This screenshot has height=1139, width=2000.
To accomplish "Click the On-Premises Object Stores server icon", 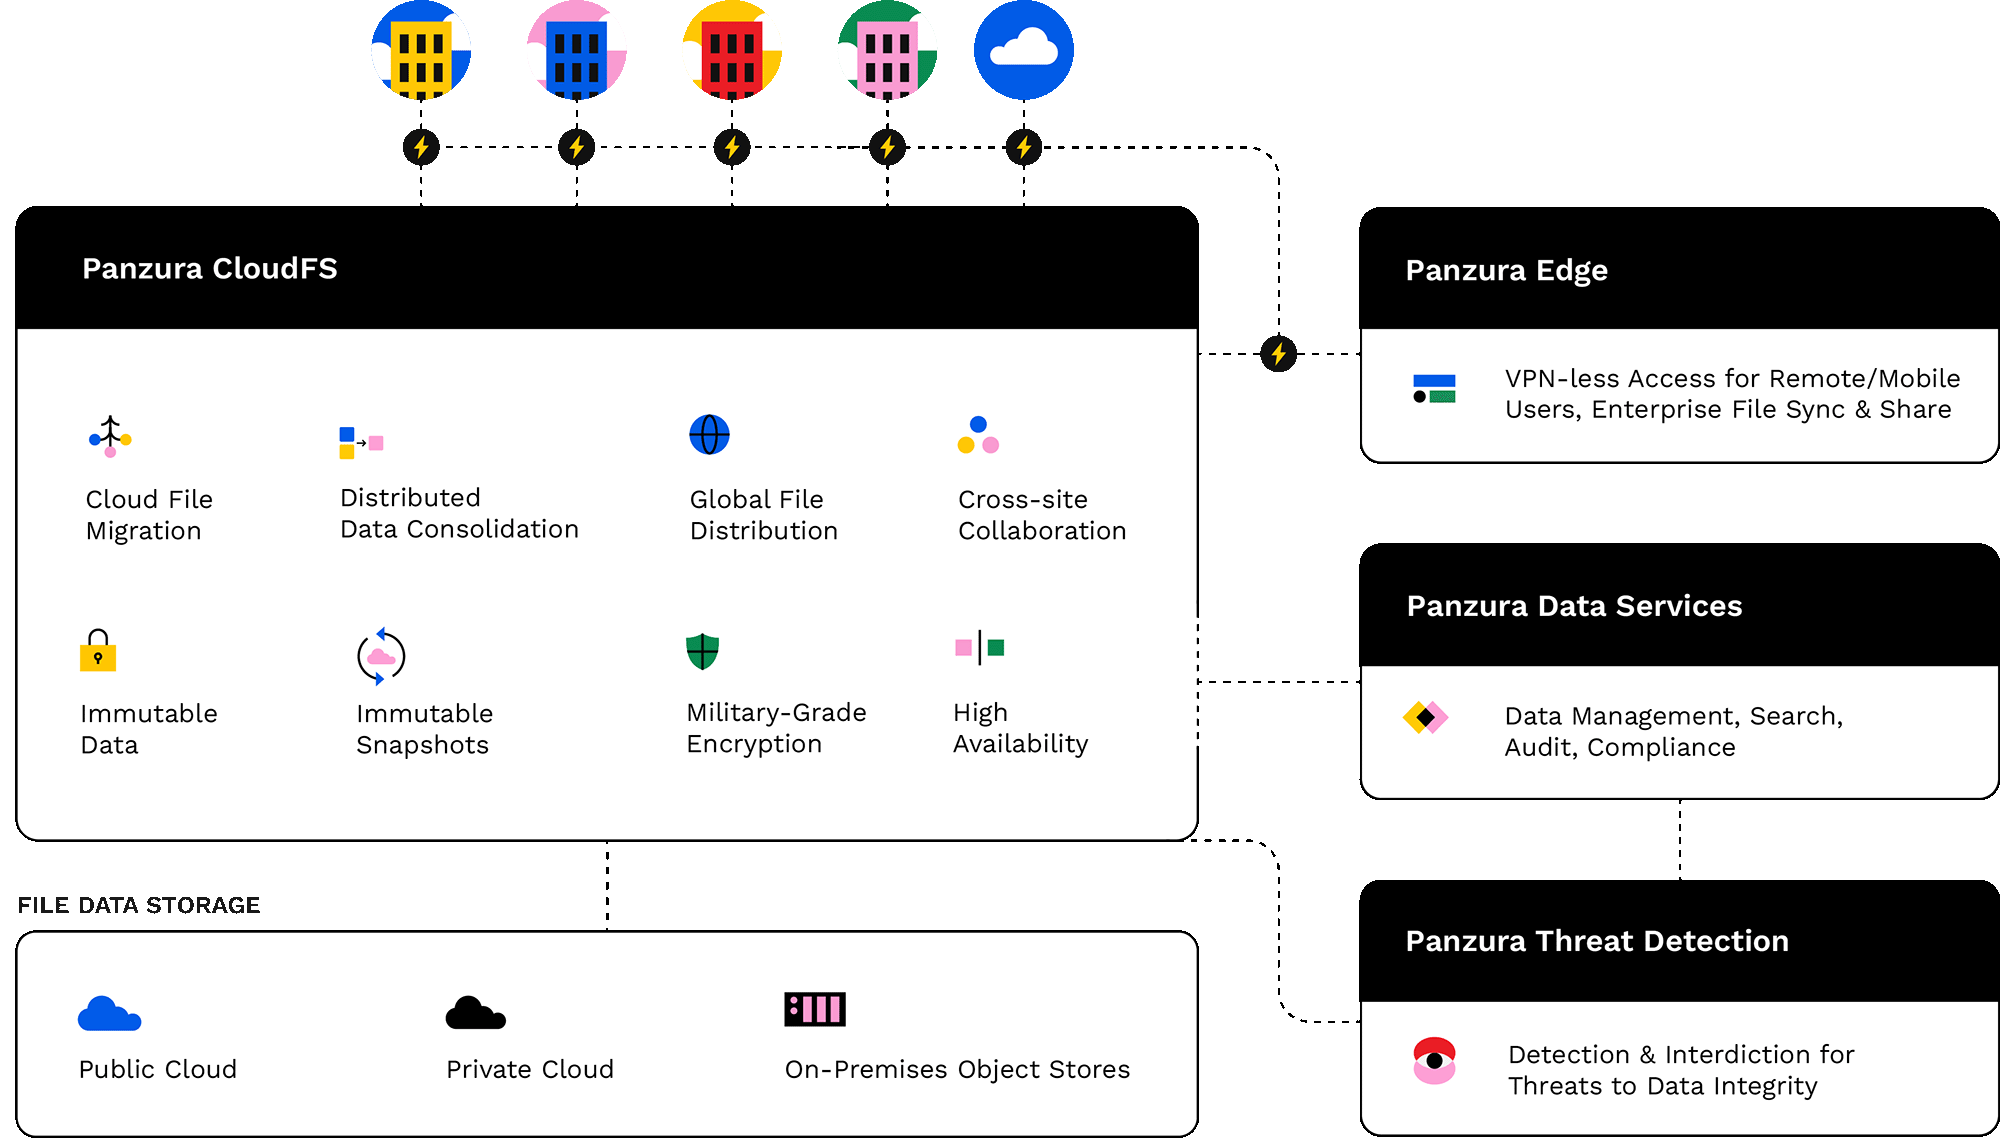I will pyautogui.click(x=815, y=1009).
